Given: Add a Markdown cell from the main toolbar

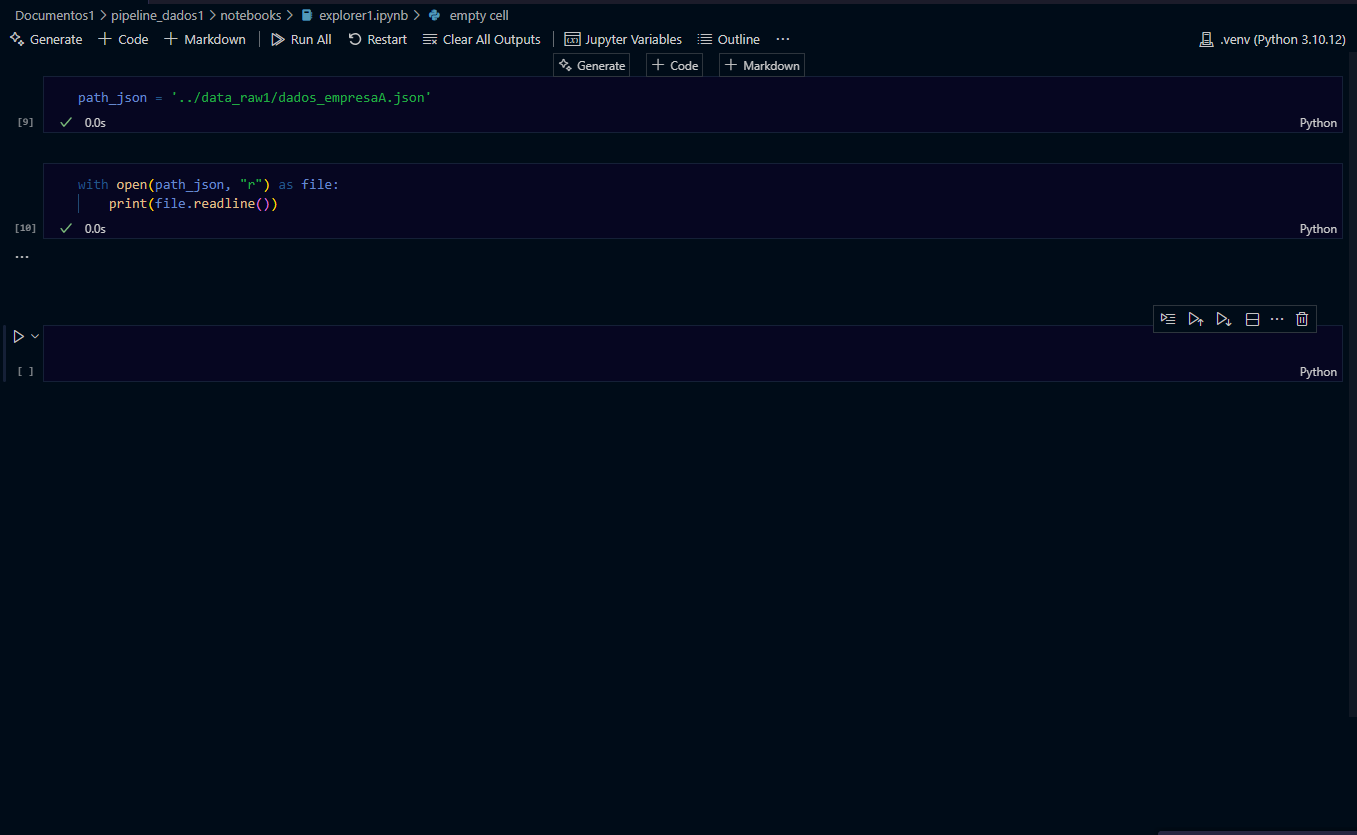Looking at the screenshot, I should click(x=205, y=39).
